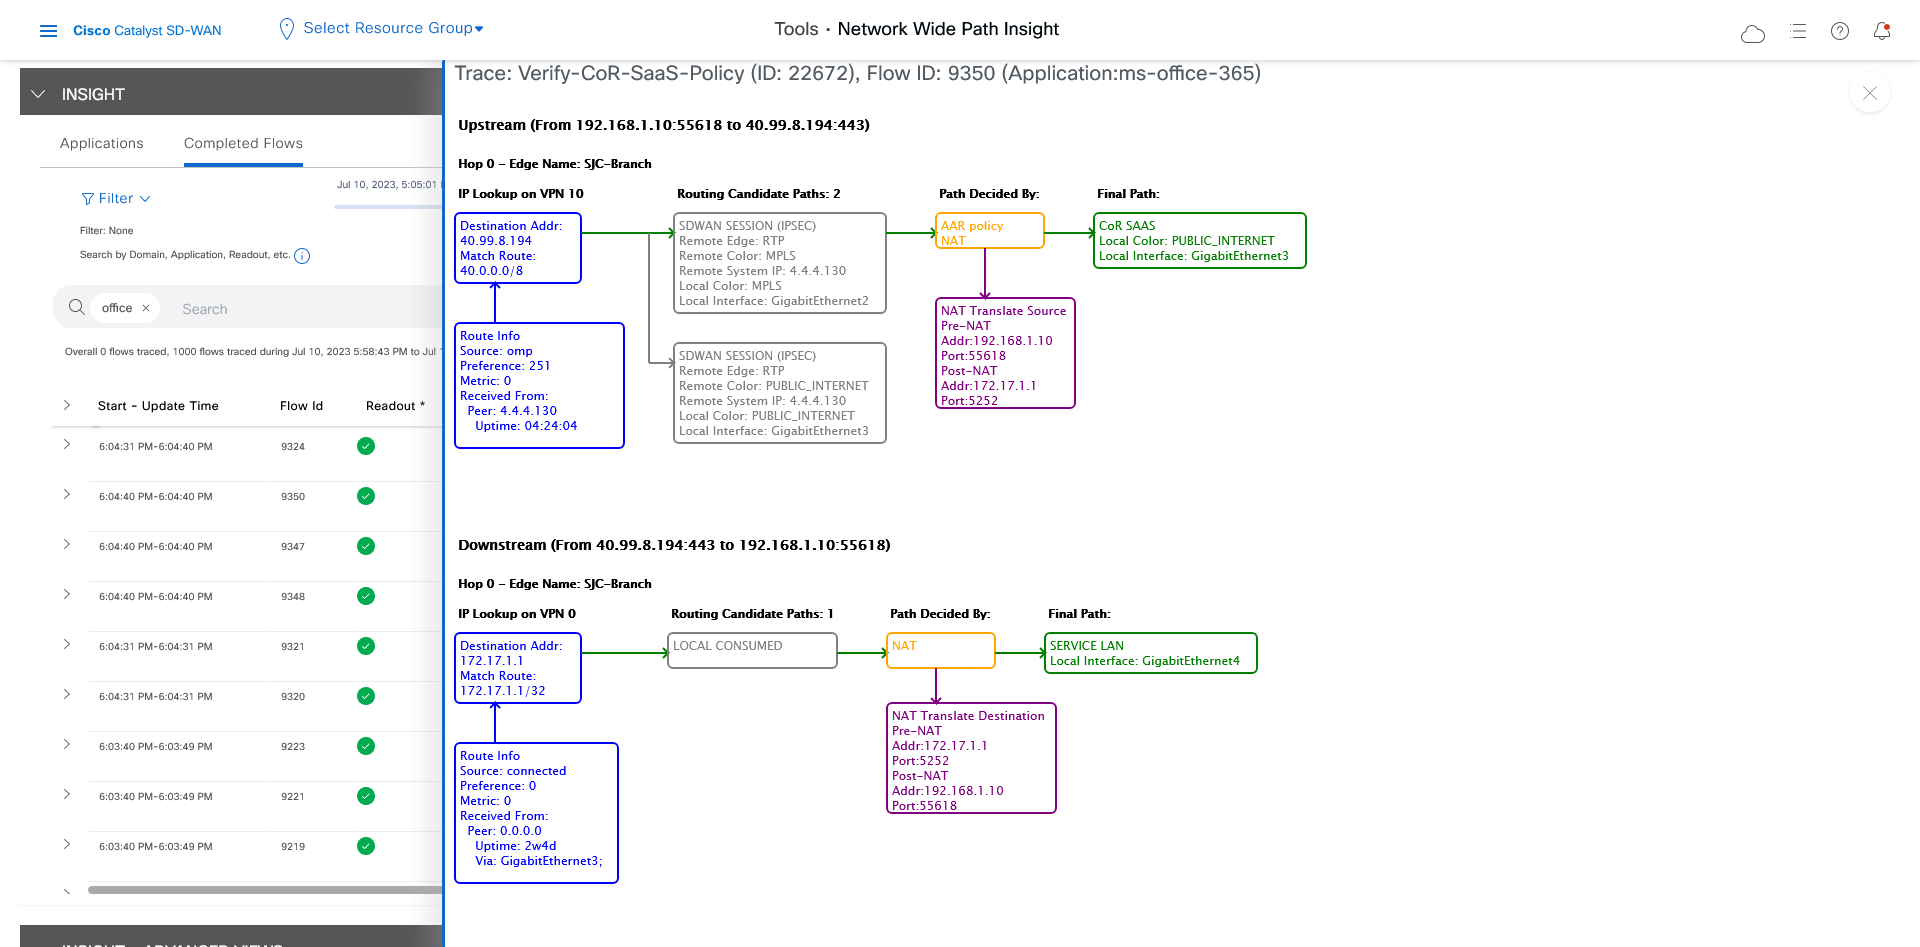
Task: Click green readout check for flow 9223
Action: point(366,746)
